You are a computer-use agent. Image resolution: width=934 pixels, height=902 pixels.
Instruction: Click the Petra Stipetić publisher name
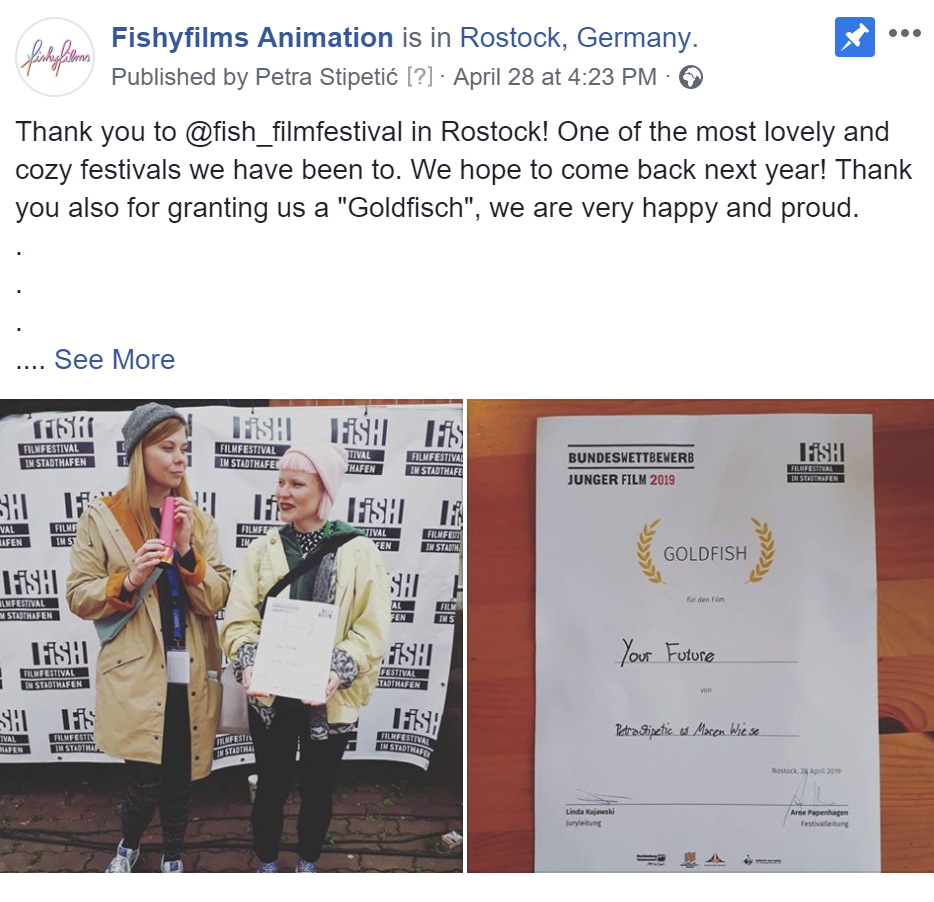(326, 77)
